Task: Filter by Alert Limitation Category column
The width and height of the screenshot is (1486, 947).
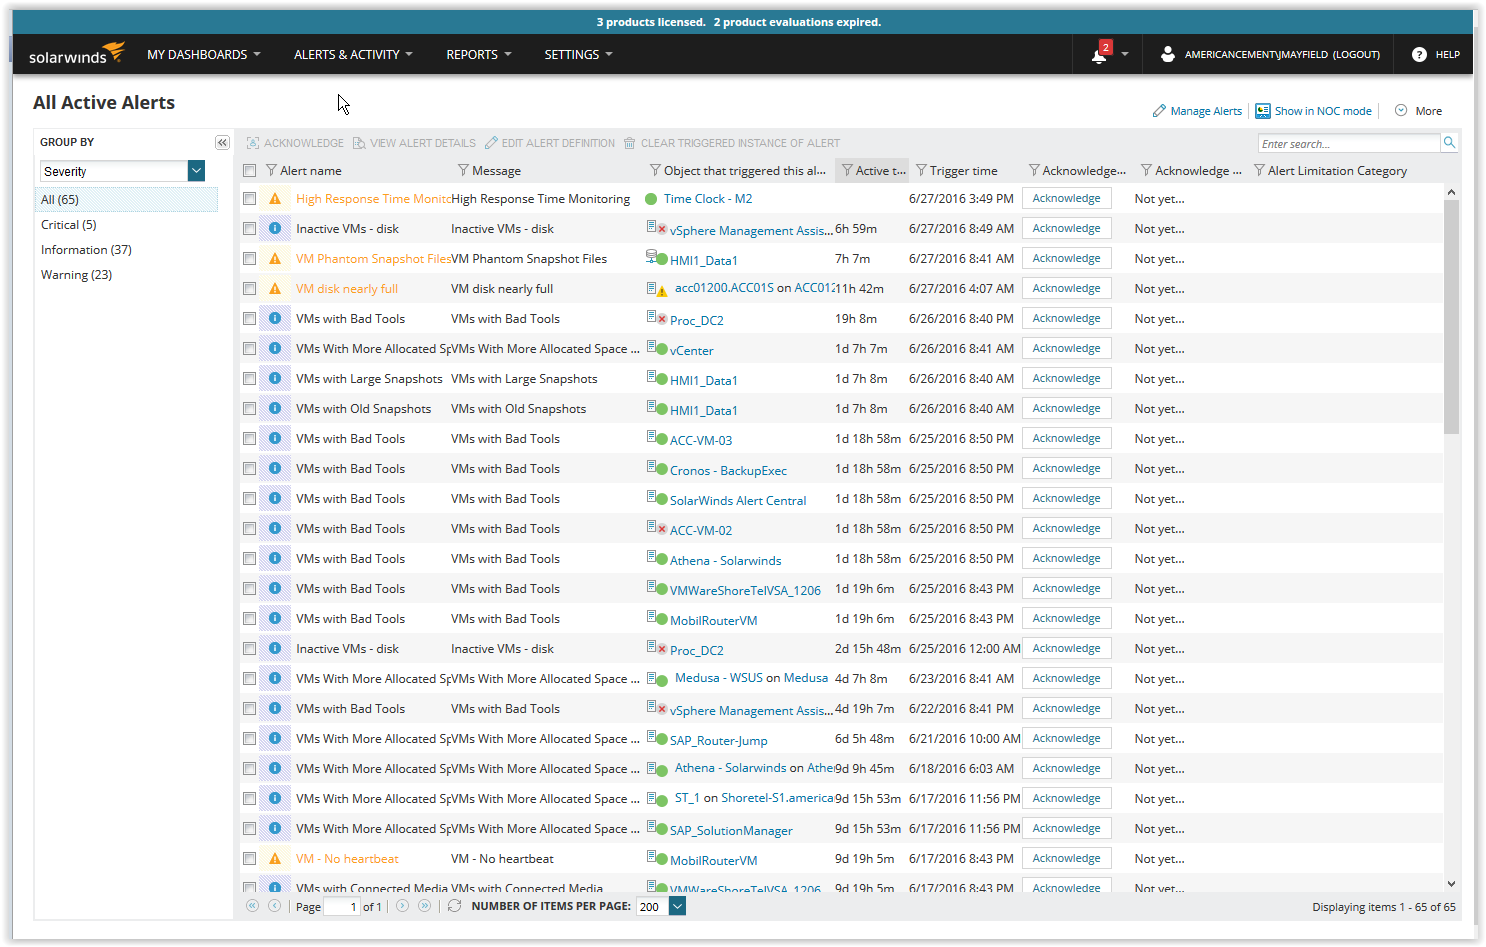Action: click(1259, 170)
